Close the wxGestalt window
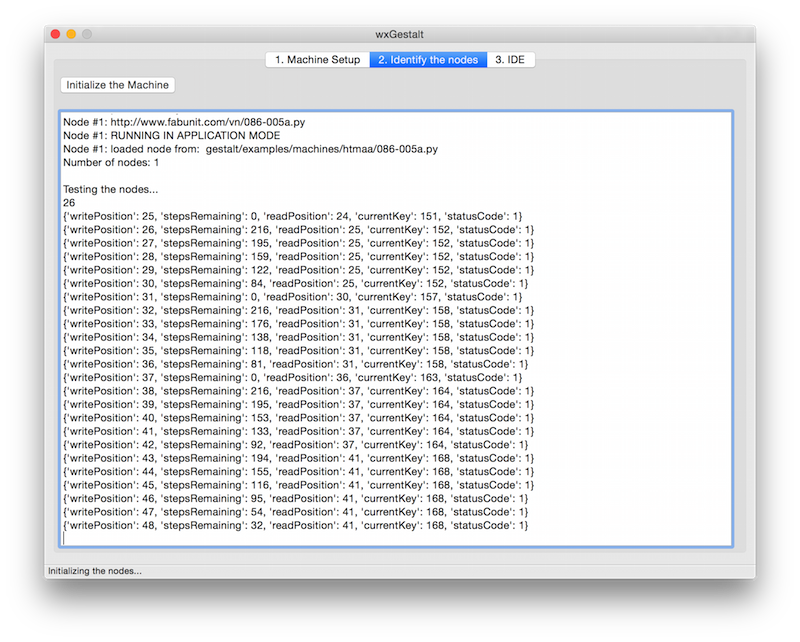800x642 pixels. pyautogui.click(x=55, y=34)
